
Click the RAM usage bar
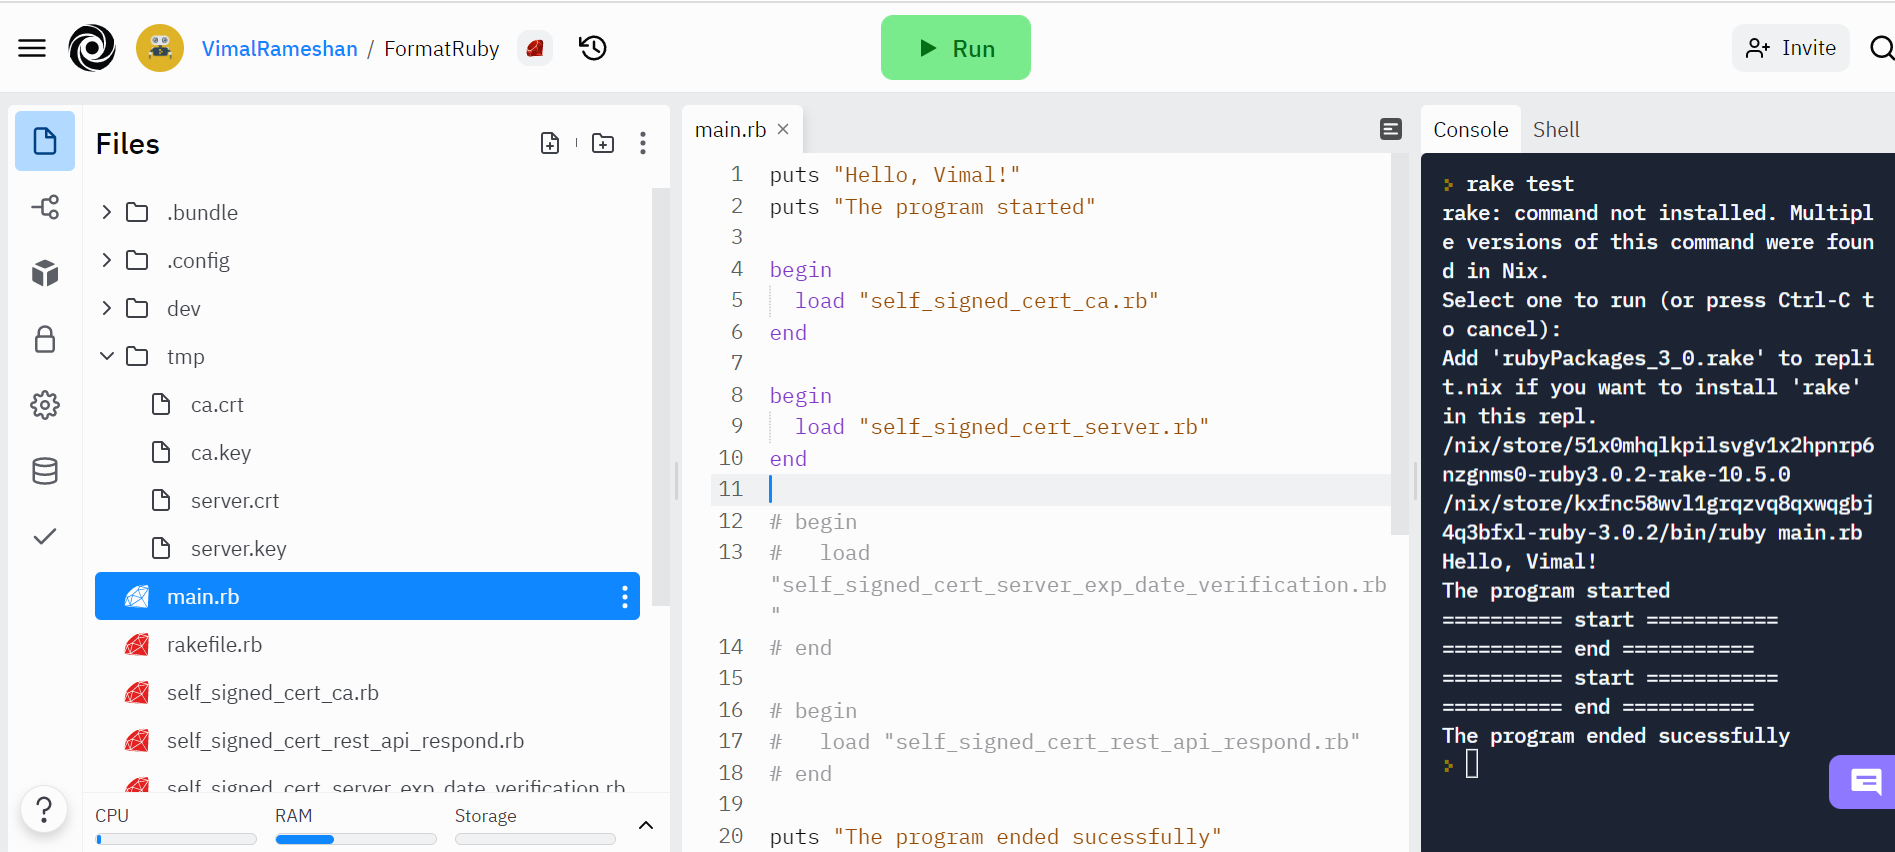355,840
